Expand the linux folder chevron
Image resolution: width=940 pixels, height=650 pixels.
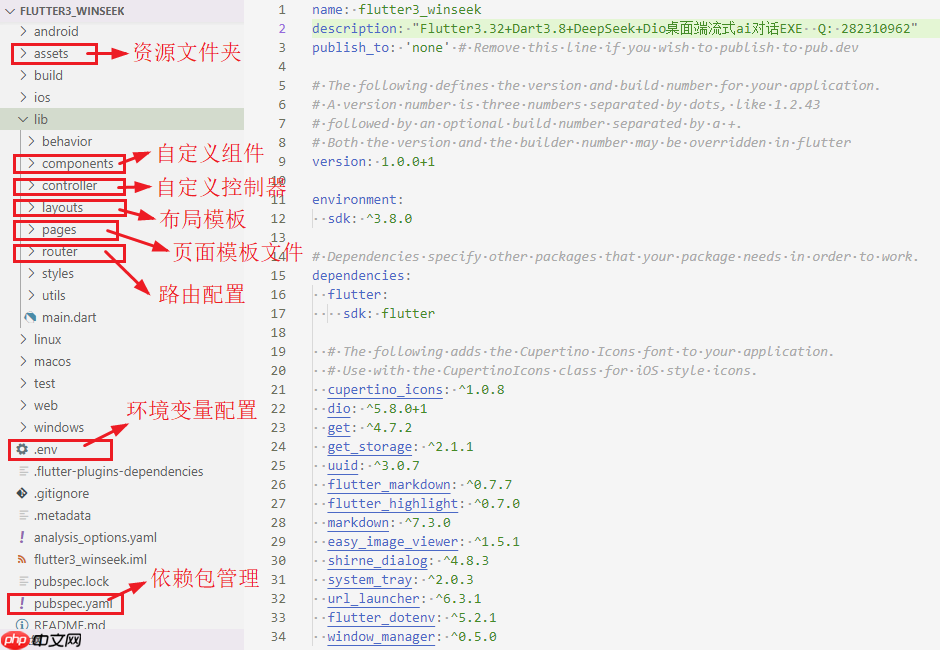pos(23,339)
